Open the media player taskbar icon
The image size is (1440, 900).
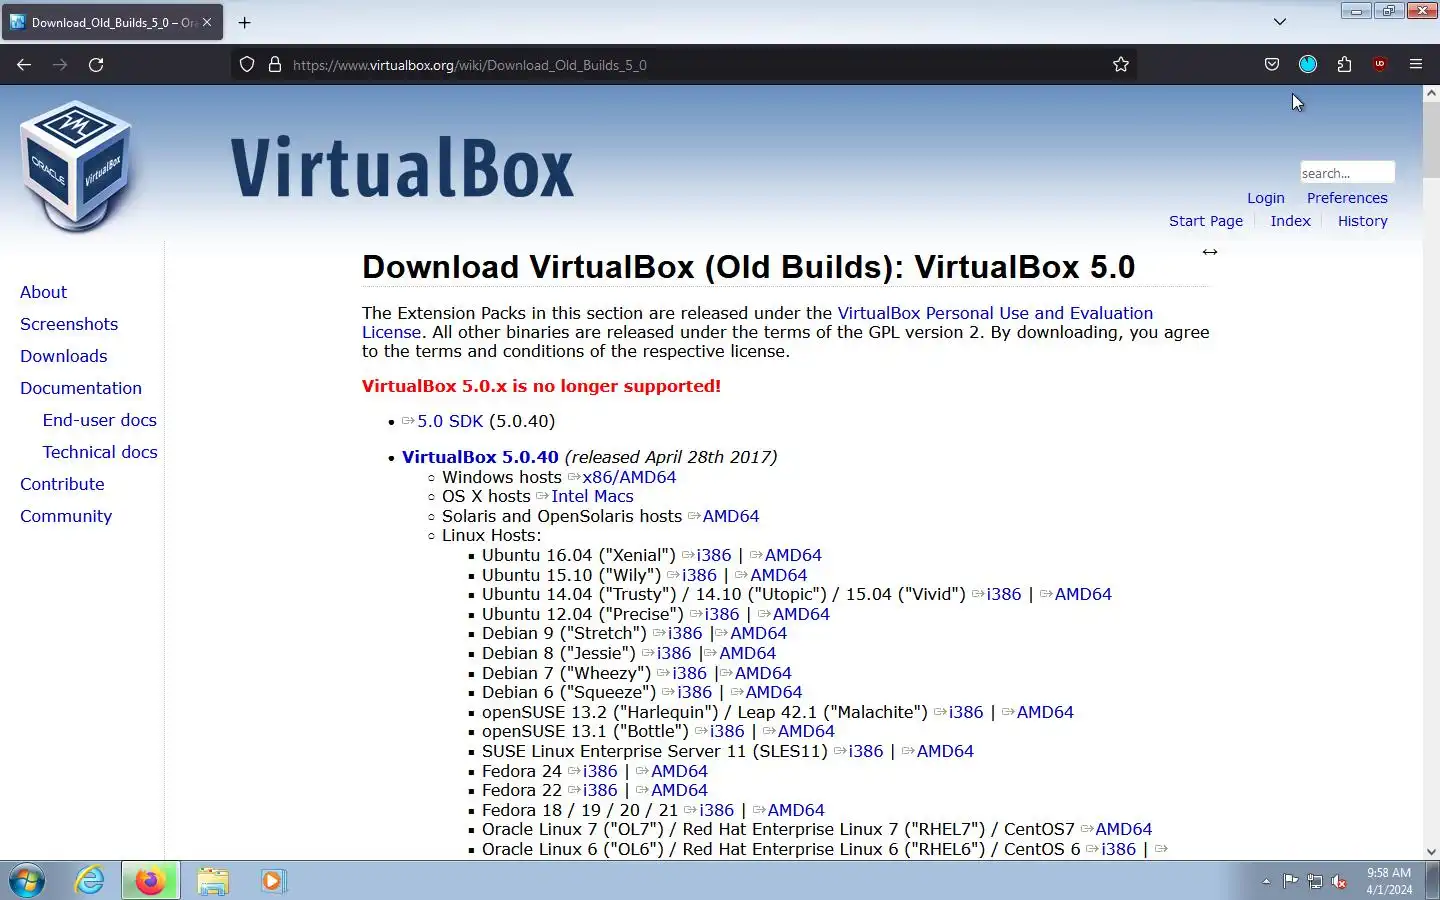272,881
